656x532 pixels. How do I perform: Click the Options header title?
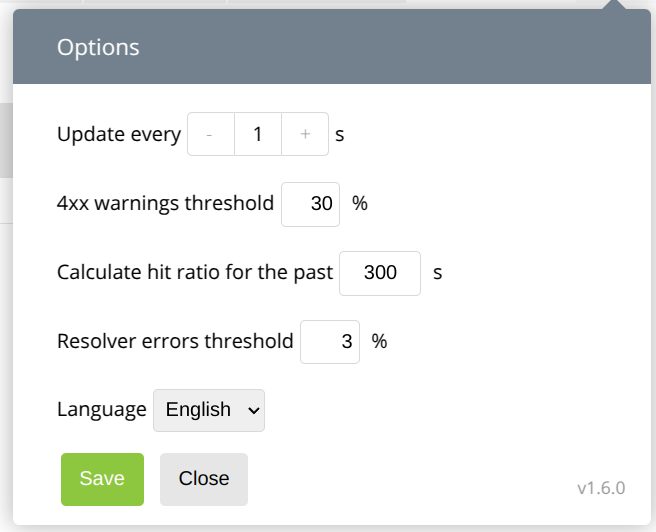pyautogui.click(x=98, y=47)
